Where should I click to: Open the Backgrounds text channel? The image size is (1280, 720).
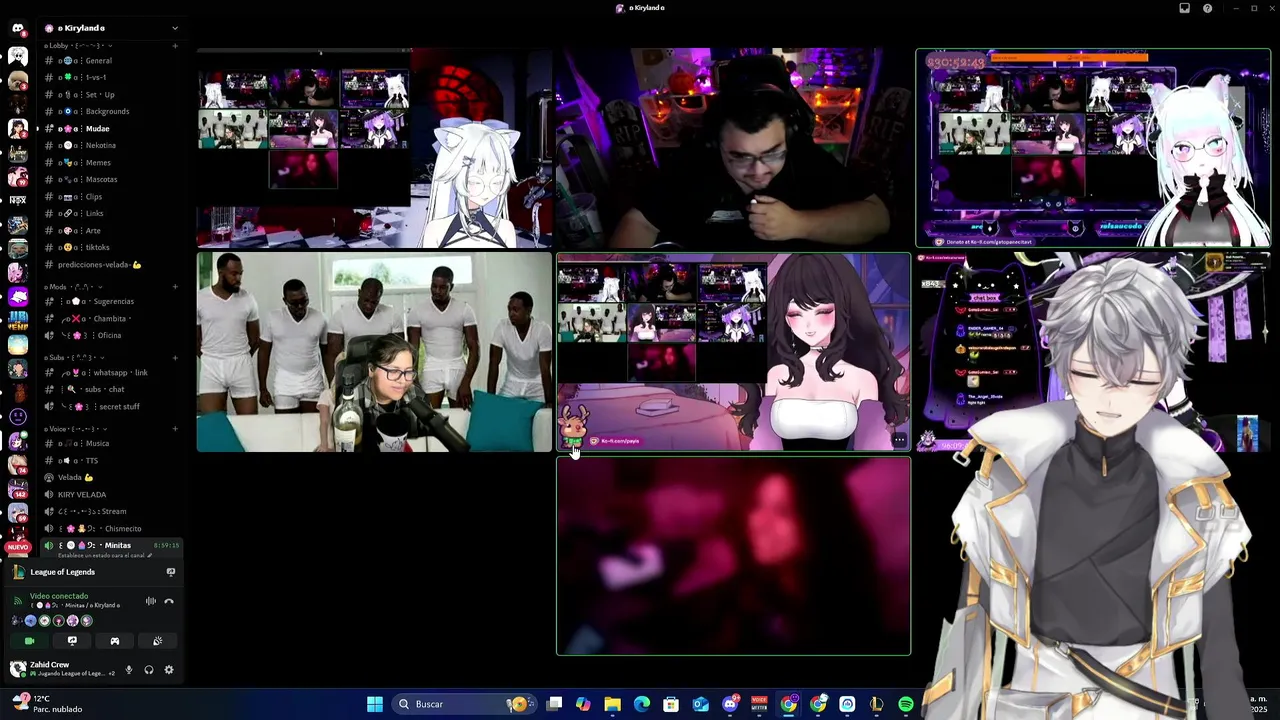pyautogui.click(x=110, y=112)
